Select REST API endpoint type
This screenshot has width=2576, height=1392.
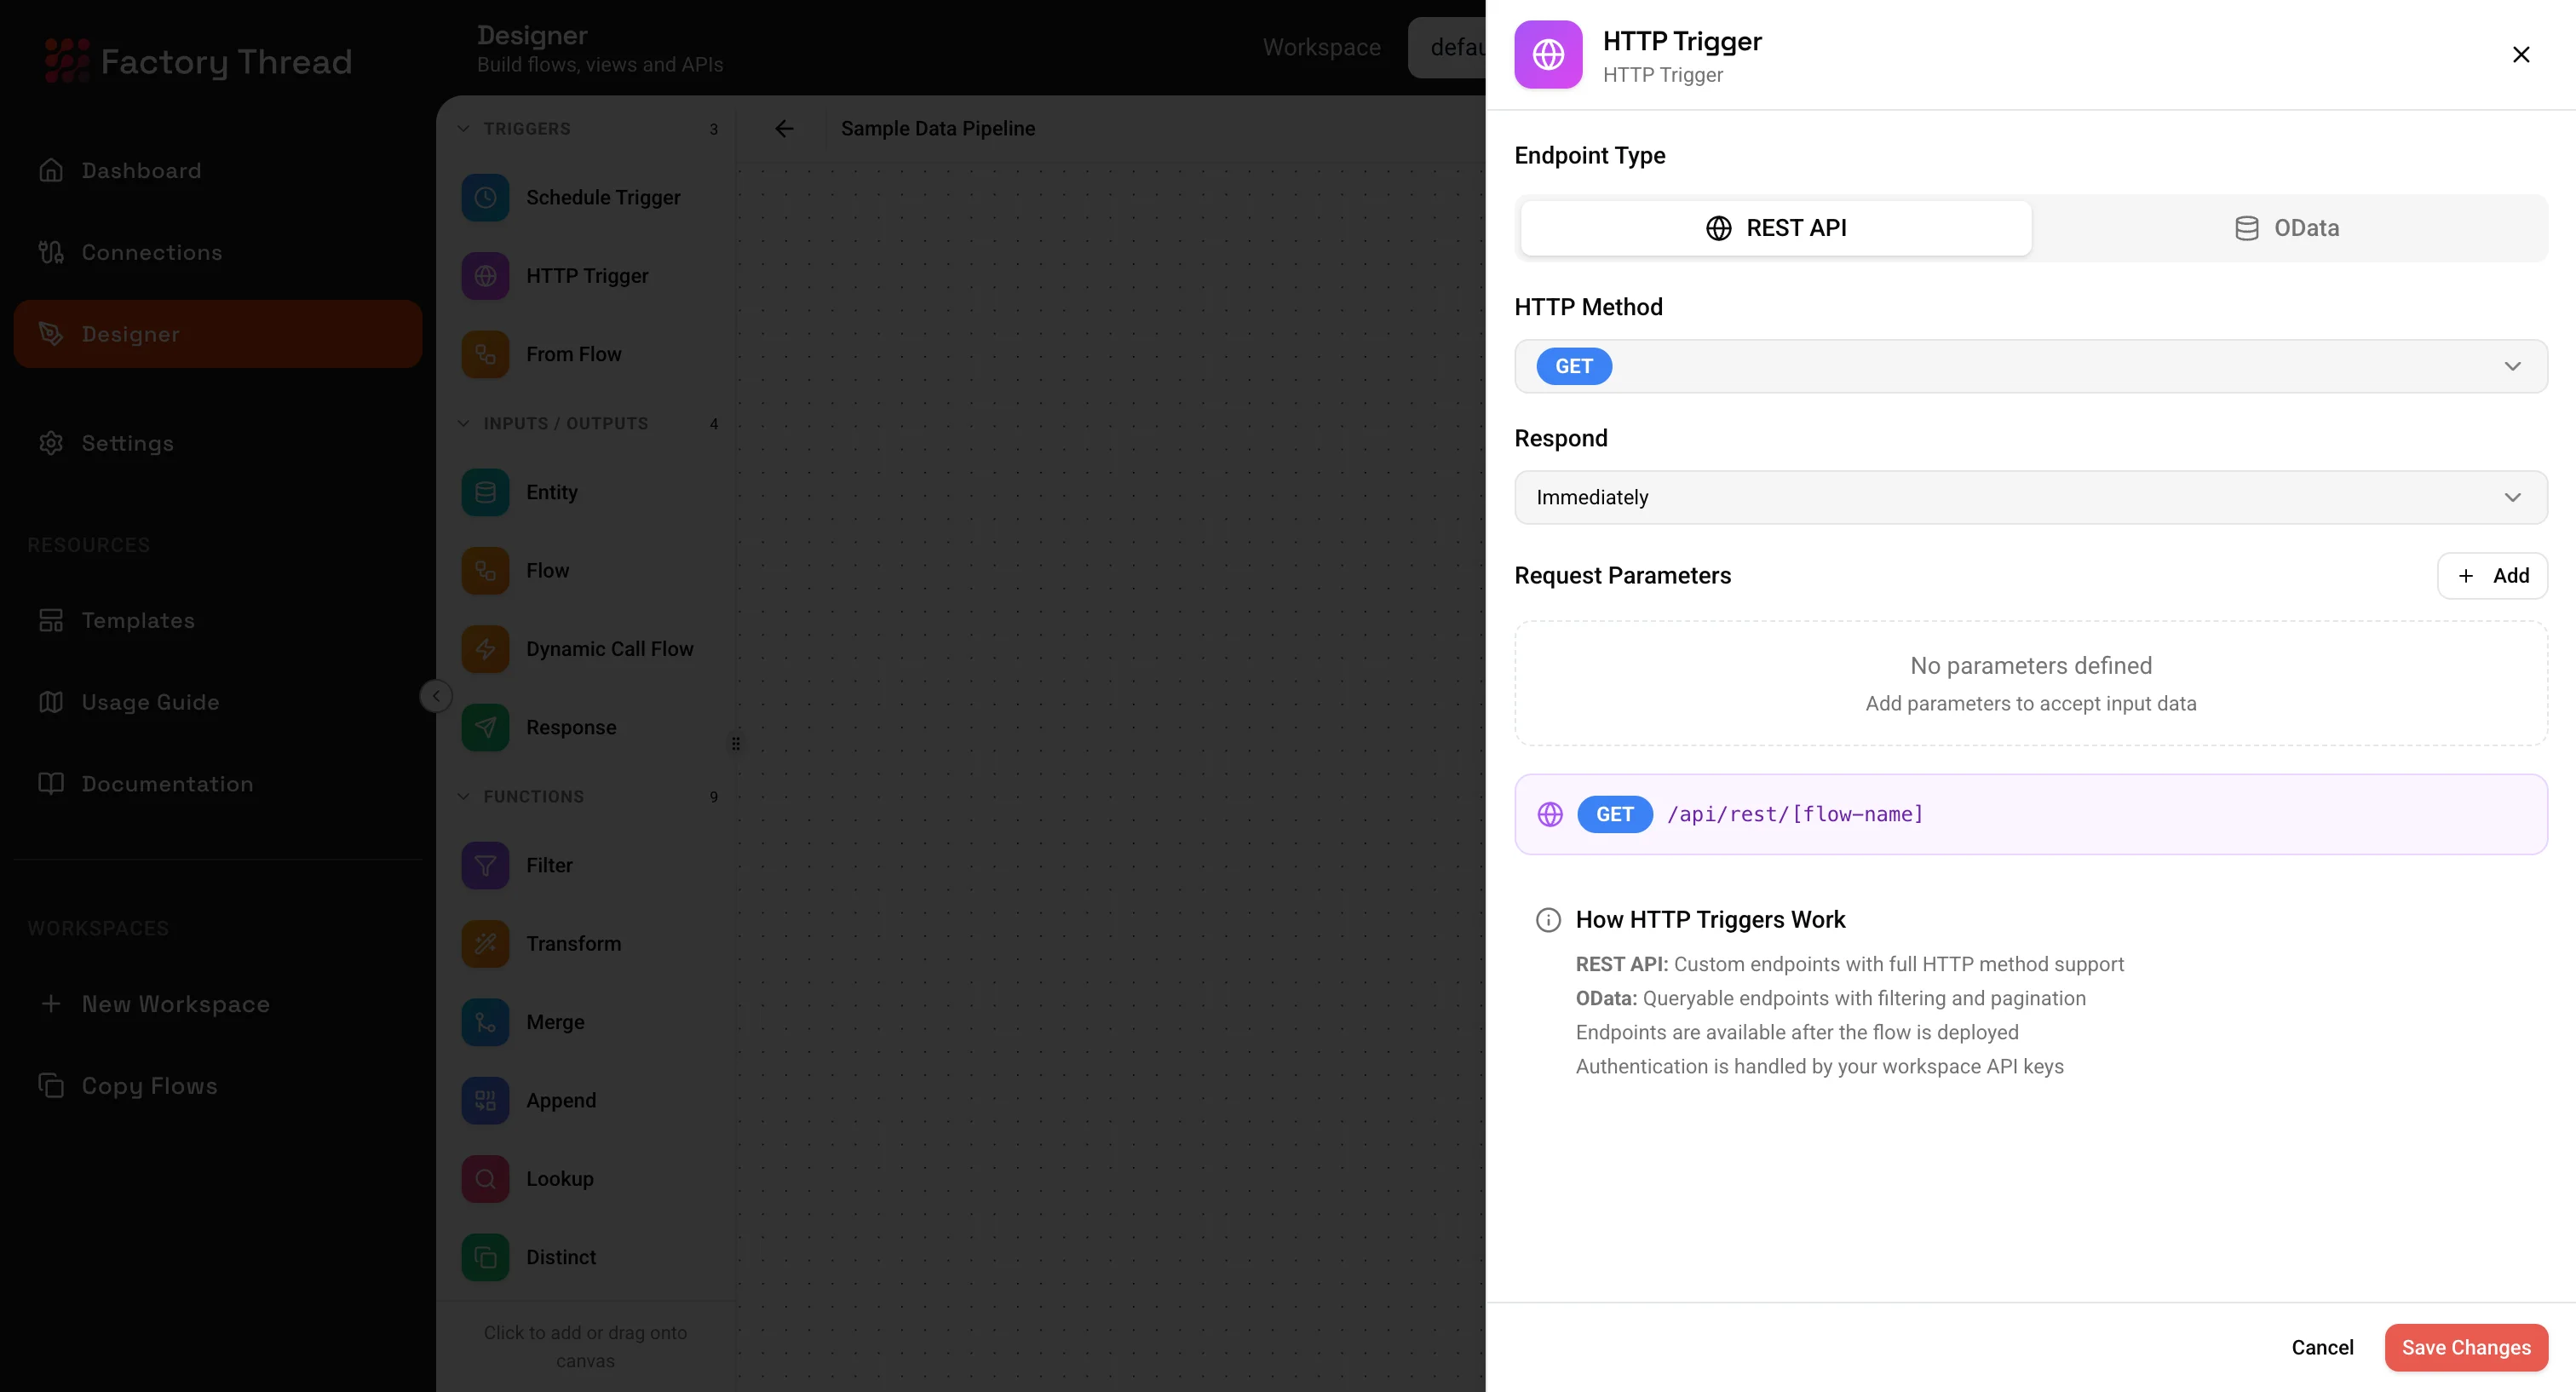(x=1776, y=228)
